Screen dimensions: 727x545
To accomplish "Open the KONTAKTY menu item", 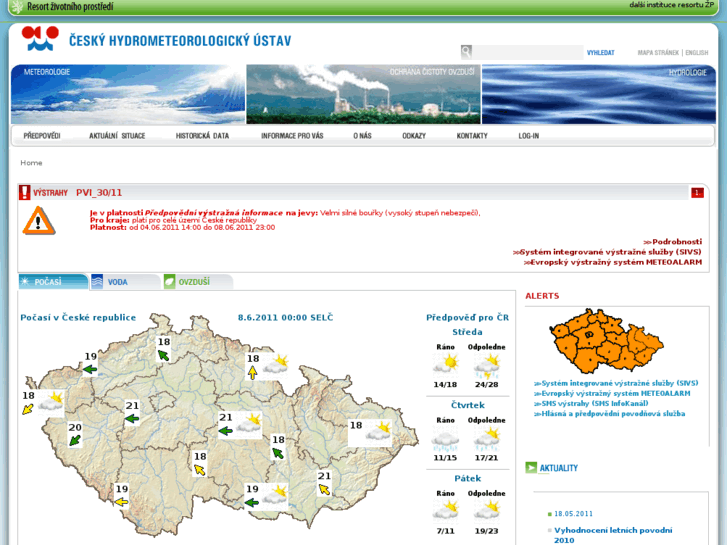I will (x=472, y=136).
